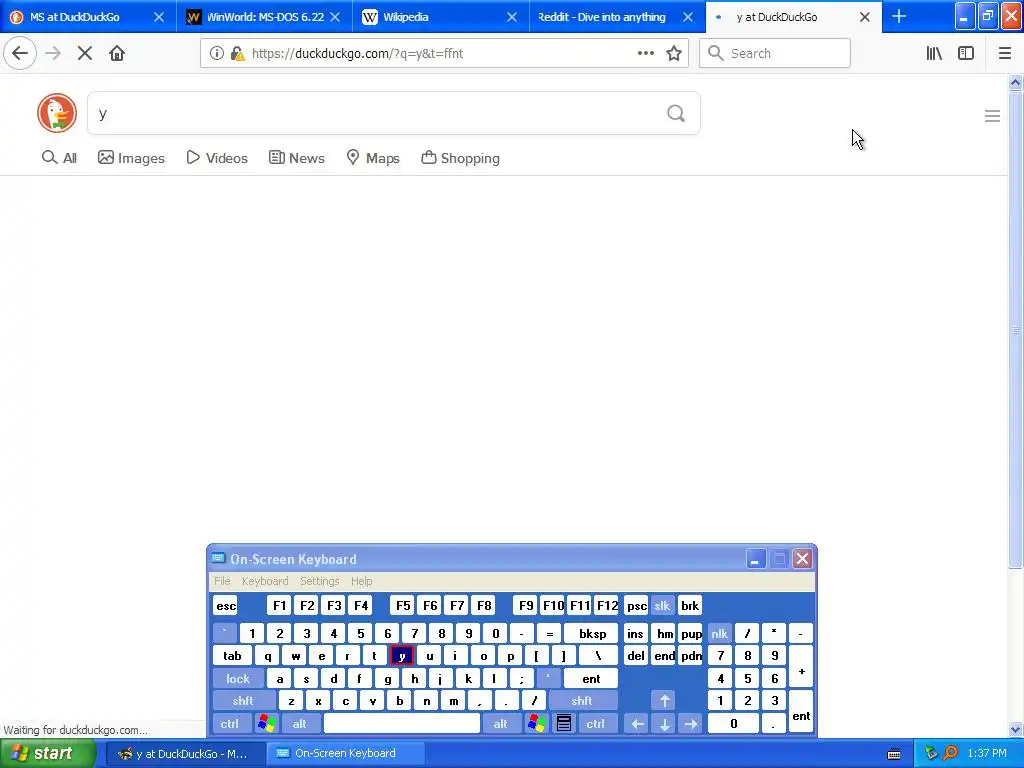Open the Firefox hamburger menu
1024x768 pixels.
[x=1004, y=54]
